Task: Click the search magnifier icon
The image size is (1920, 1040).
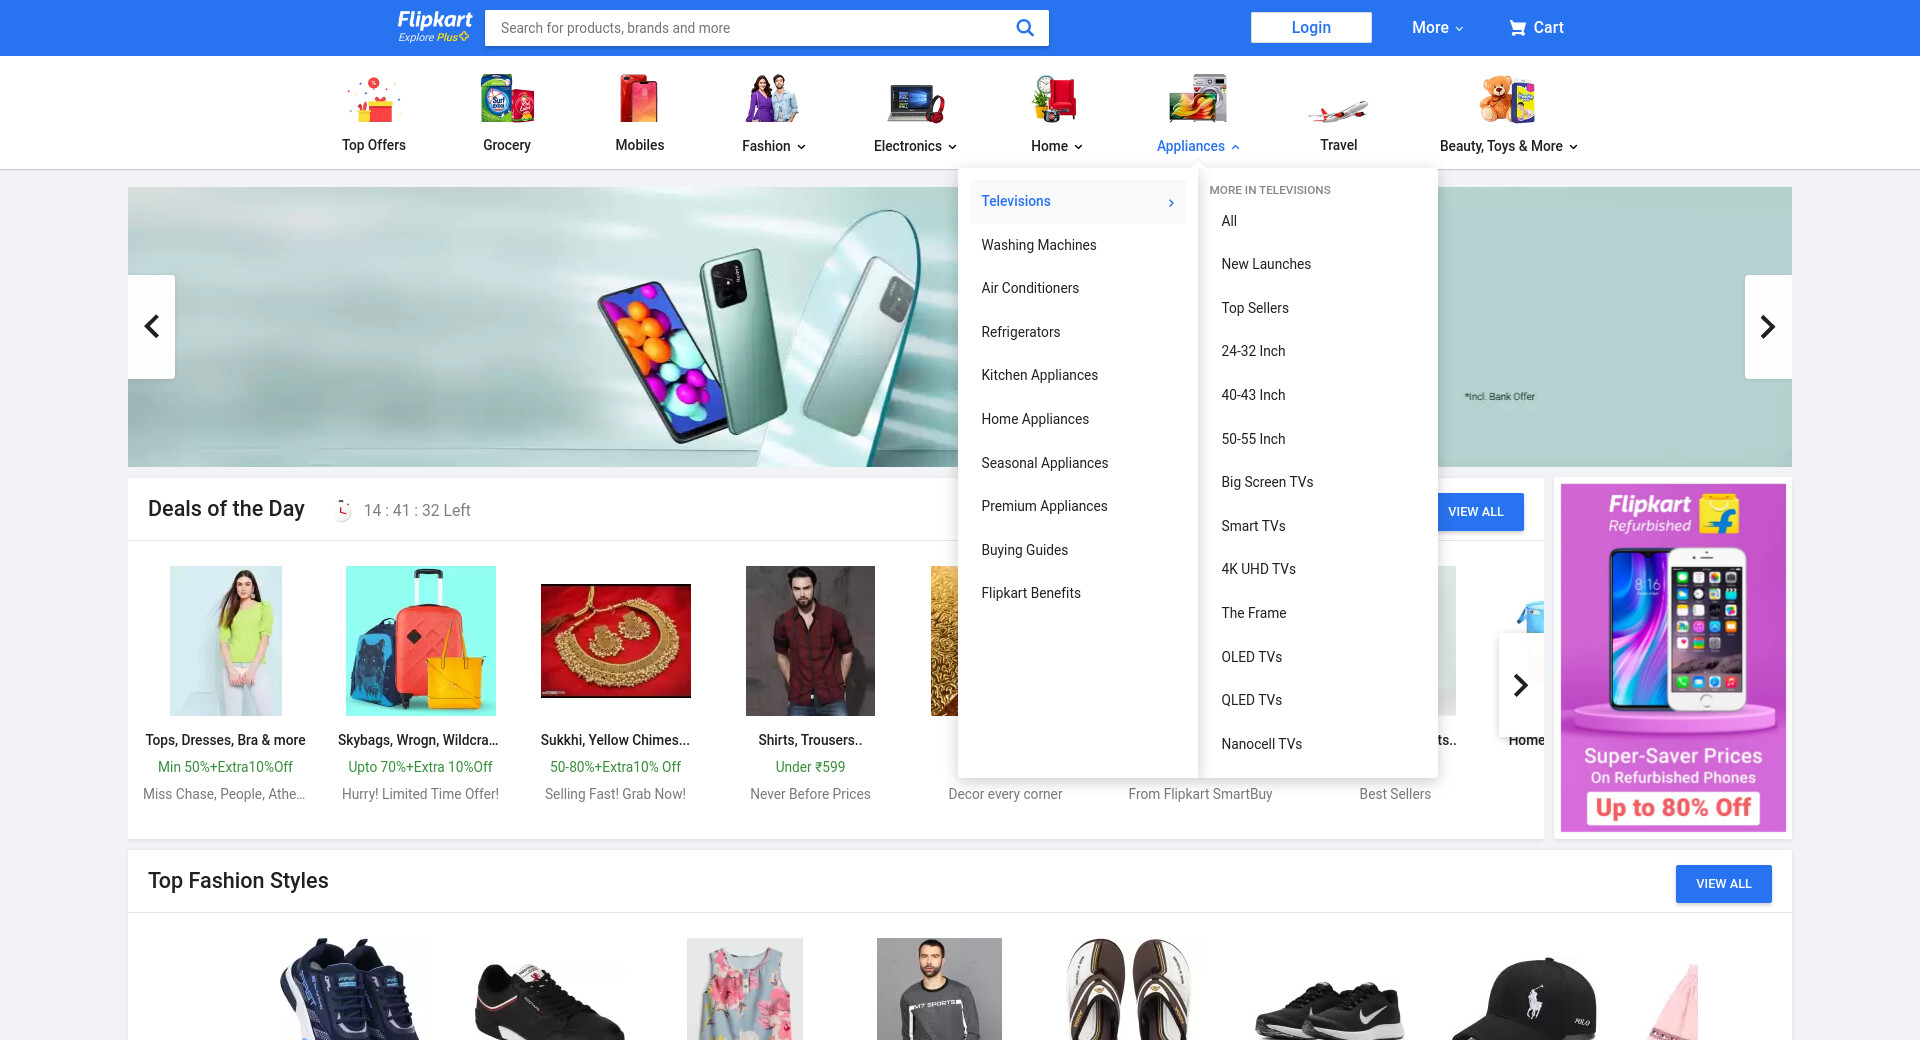Action: [1025, 28]
